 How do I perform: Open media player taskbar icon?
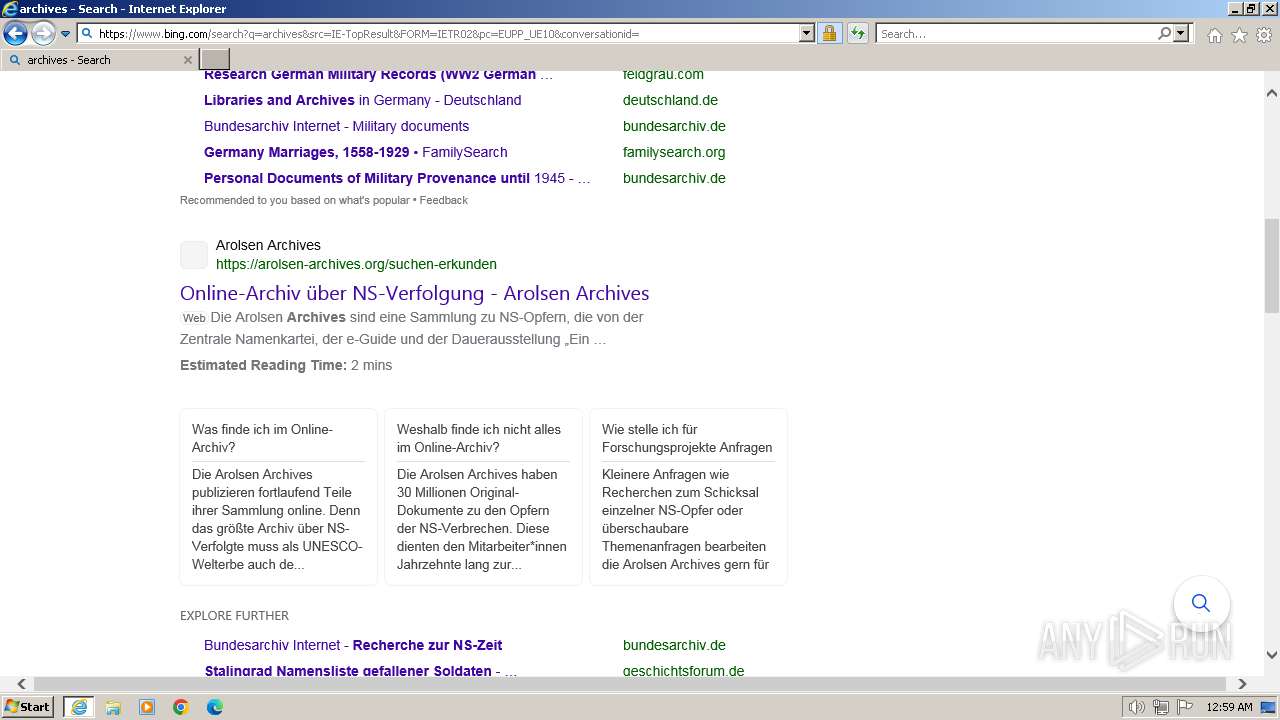[x=147, y=707]
